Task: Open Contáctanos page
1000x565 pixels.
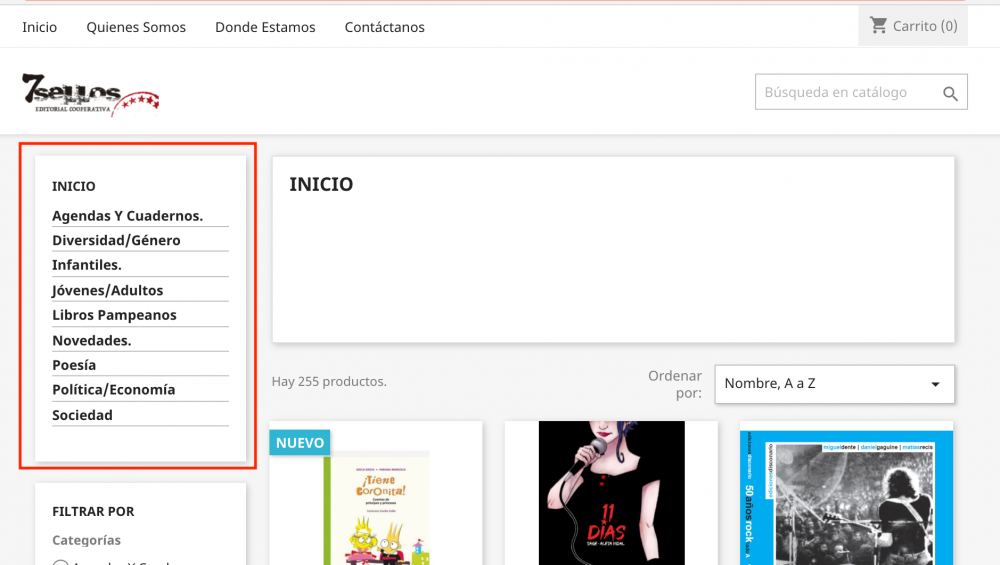Action: (385, 27)
